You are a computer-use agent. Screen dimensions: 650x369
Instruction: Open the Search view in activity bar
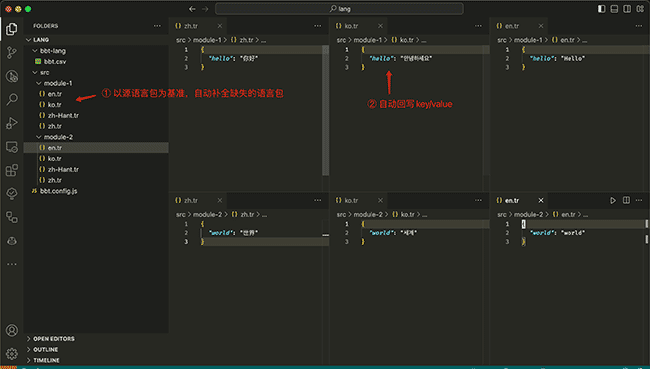coord(12,99)
